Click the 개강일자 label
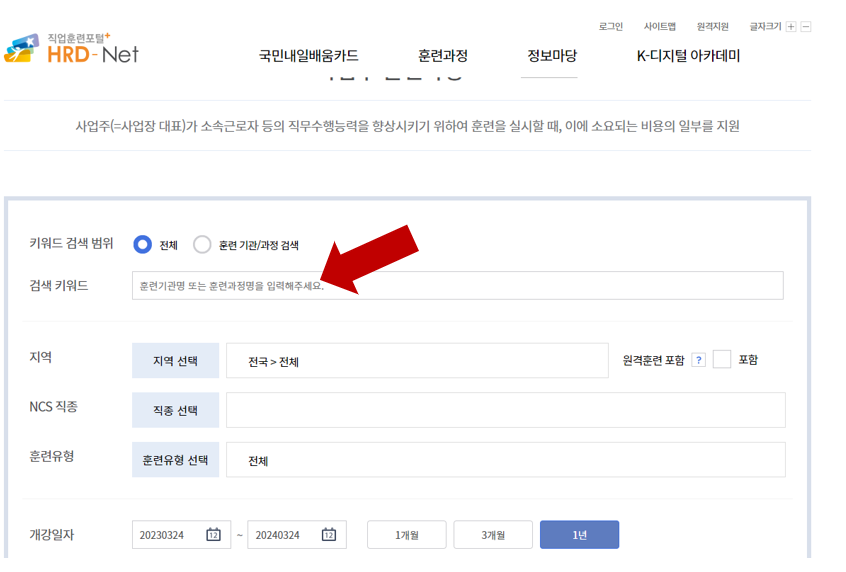The image size is (846, 572). pos(51,535)
